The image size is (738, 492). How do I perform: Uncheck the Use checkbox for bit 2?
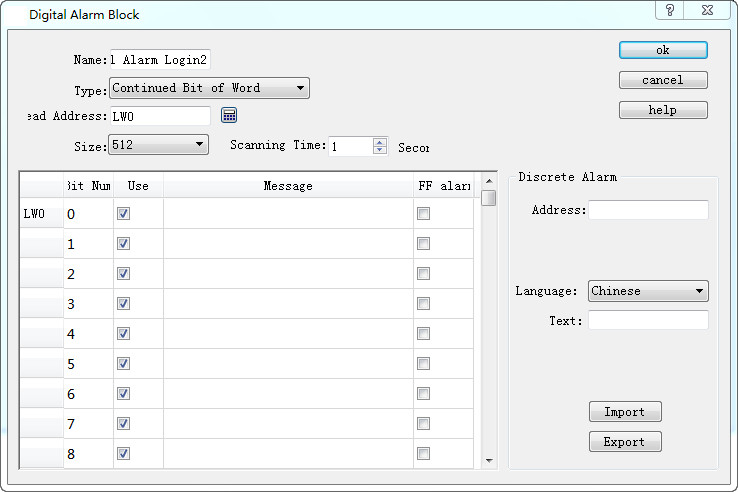[x=123, y=274]
